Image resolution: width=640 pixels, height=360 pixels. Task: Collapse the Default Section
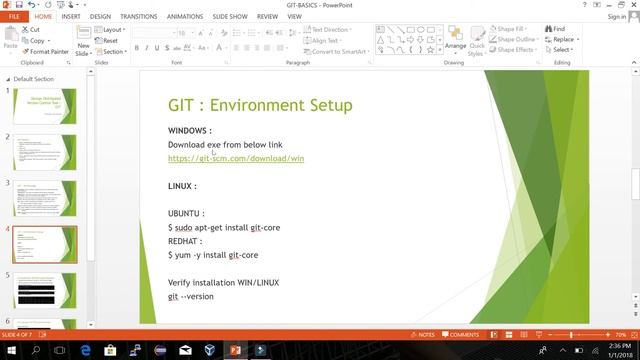[x=8, y=79]
